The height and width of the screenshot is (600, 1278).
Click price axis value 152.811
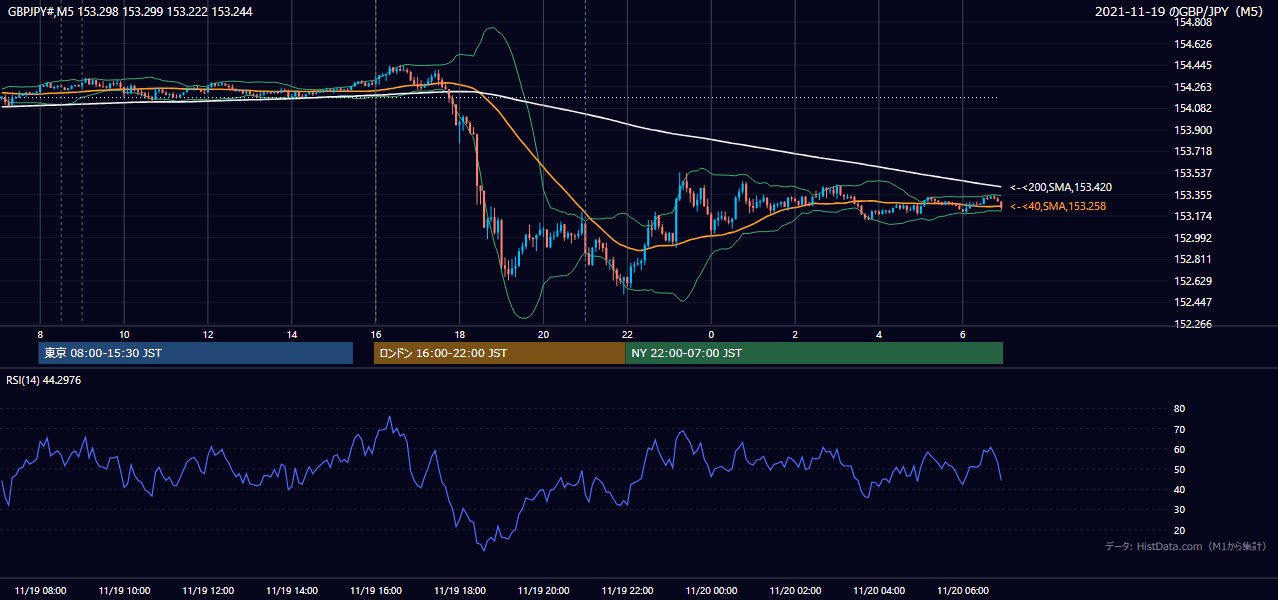click(x=1193, y=259)
